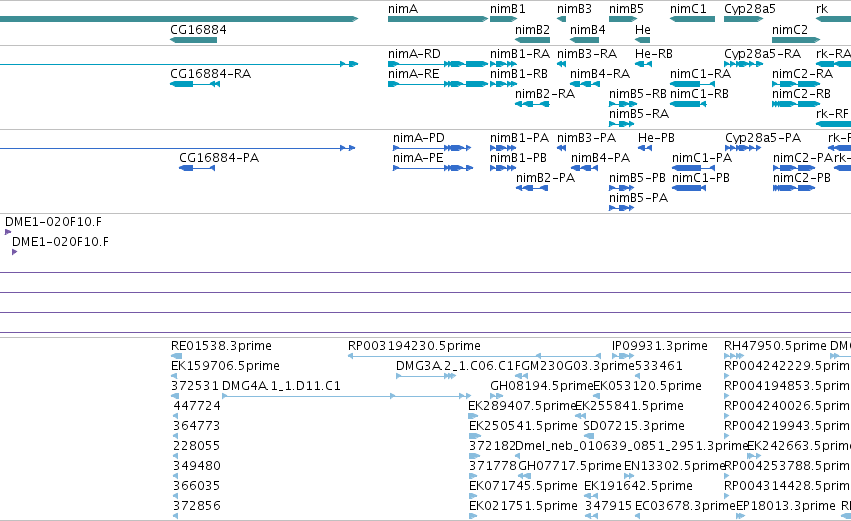Select EST EK250541.5prime
This screenshot has height=521, width=851.
(x=523, y=426)
